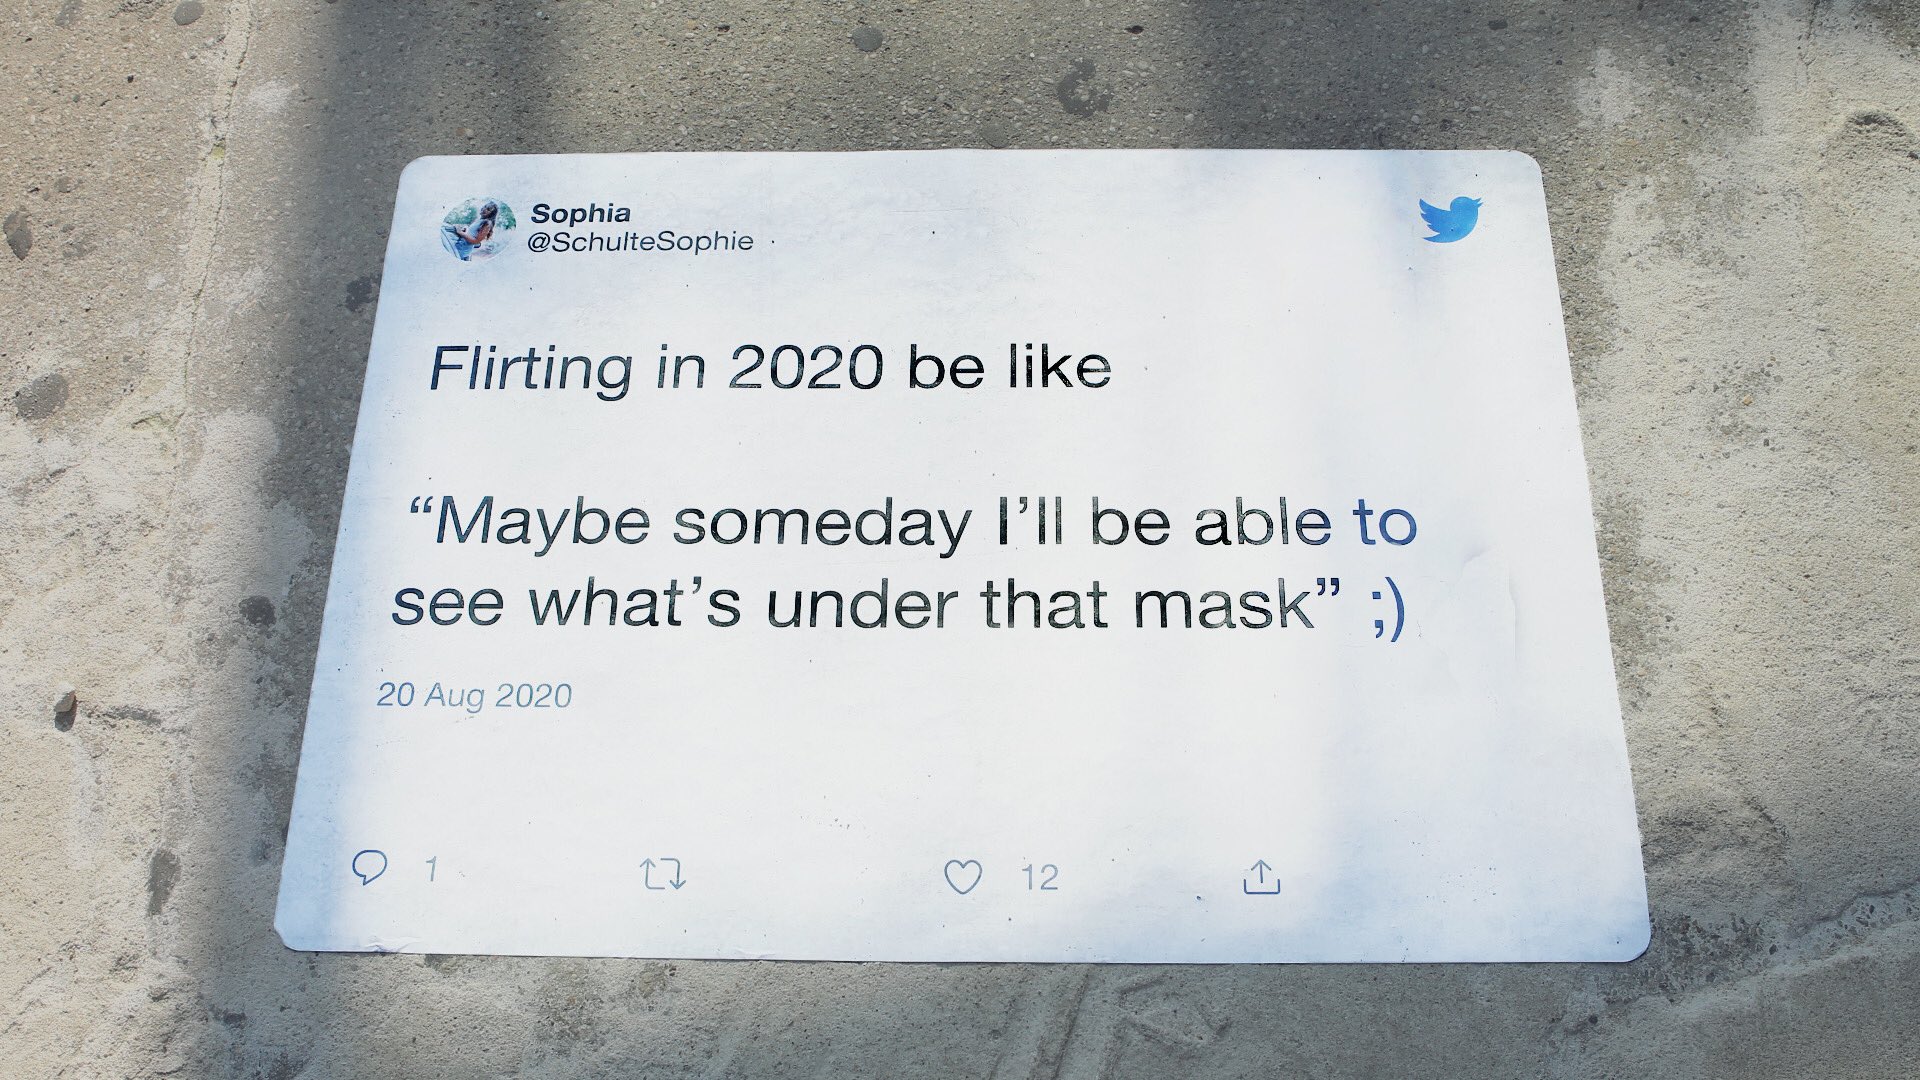This screenshot has width=1920, height=1080.
Task: Click the word Flirting in the tweet
Action: pos(530,370)
